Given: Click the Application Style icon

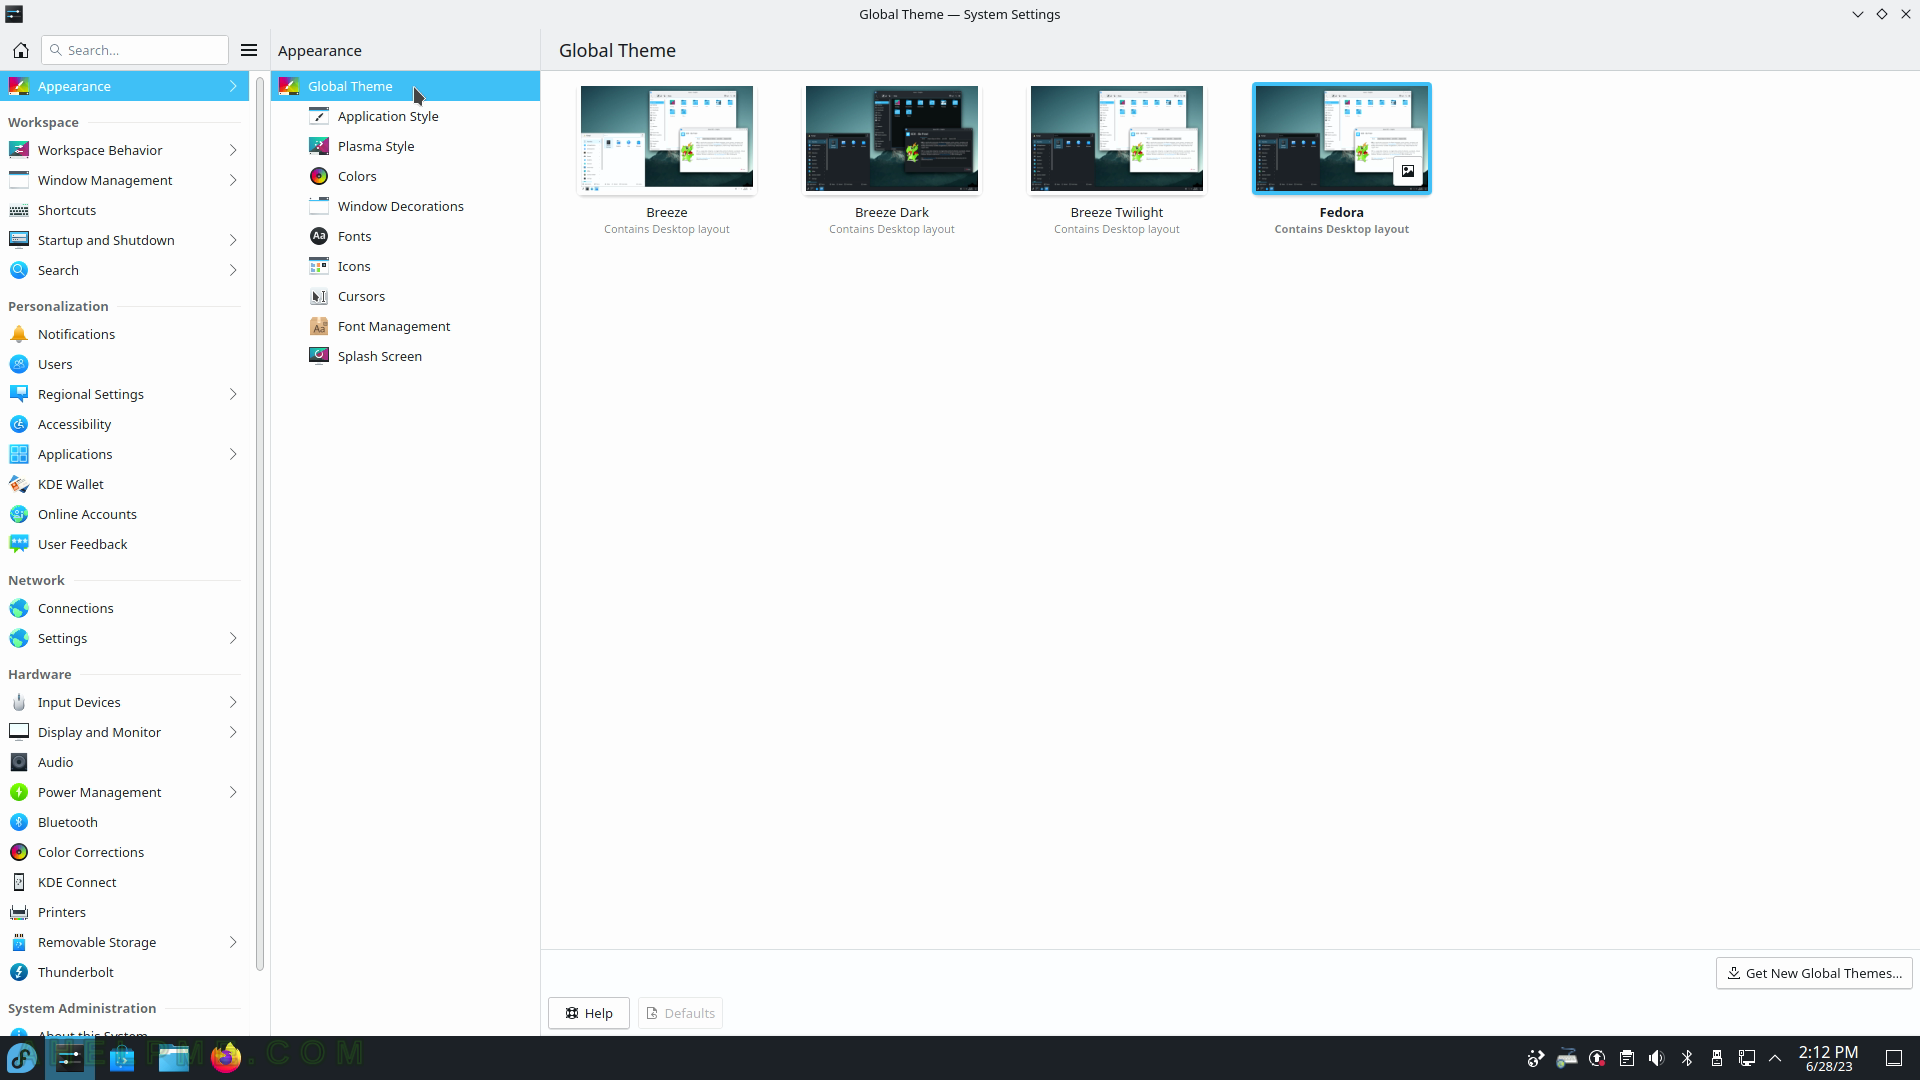Looking at the screenshot, I should [x=319, y=116].
